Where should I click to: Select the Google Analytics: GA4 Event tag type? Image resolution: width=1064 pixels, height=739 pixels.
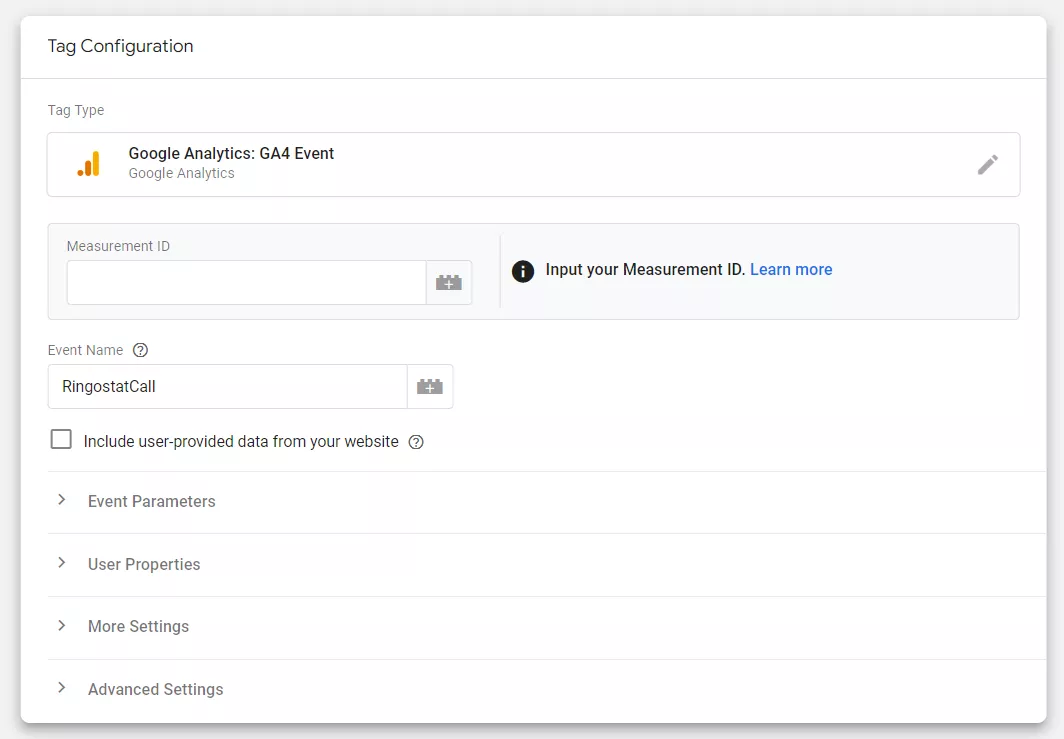[x=533, y=164]
